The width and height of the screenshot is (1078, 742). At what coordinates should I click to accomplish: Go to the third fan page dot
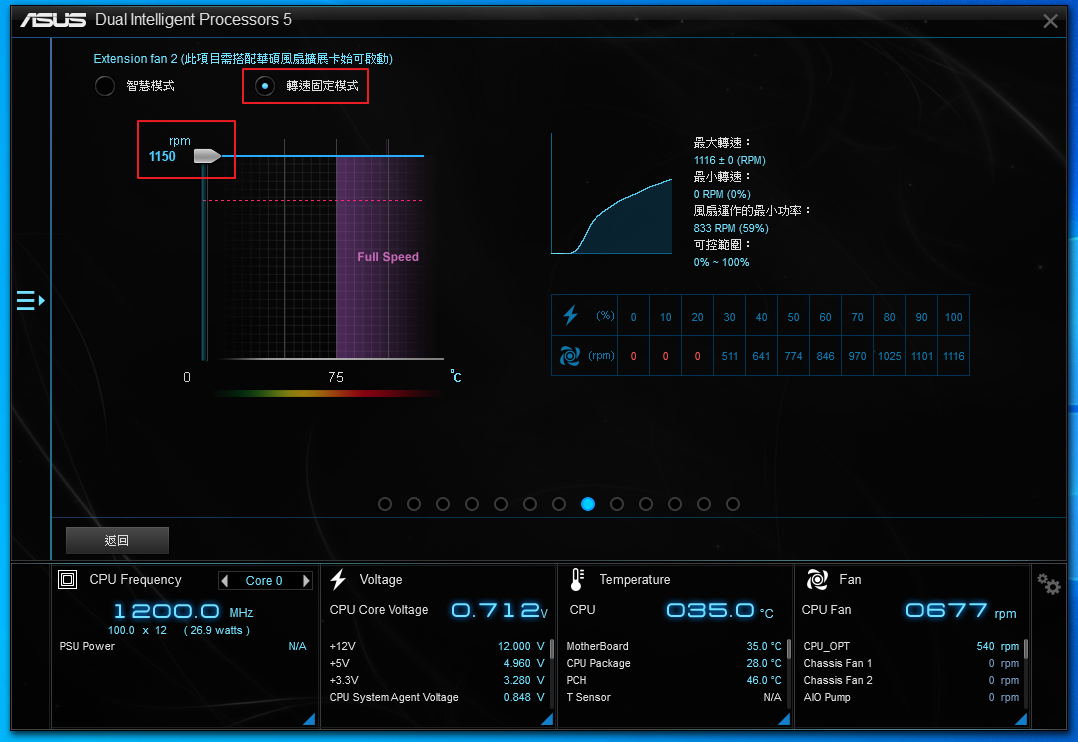click(443, 504)
